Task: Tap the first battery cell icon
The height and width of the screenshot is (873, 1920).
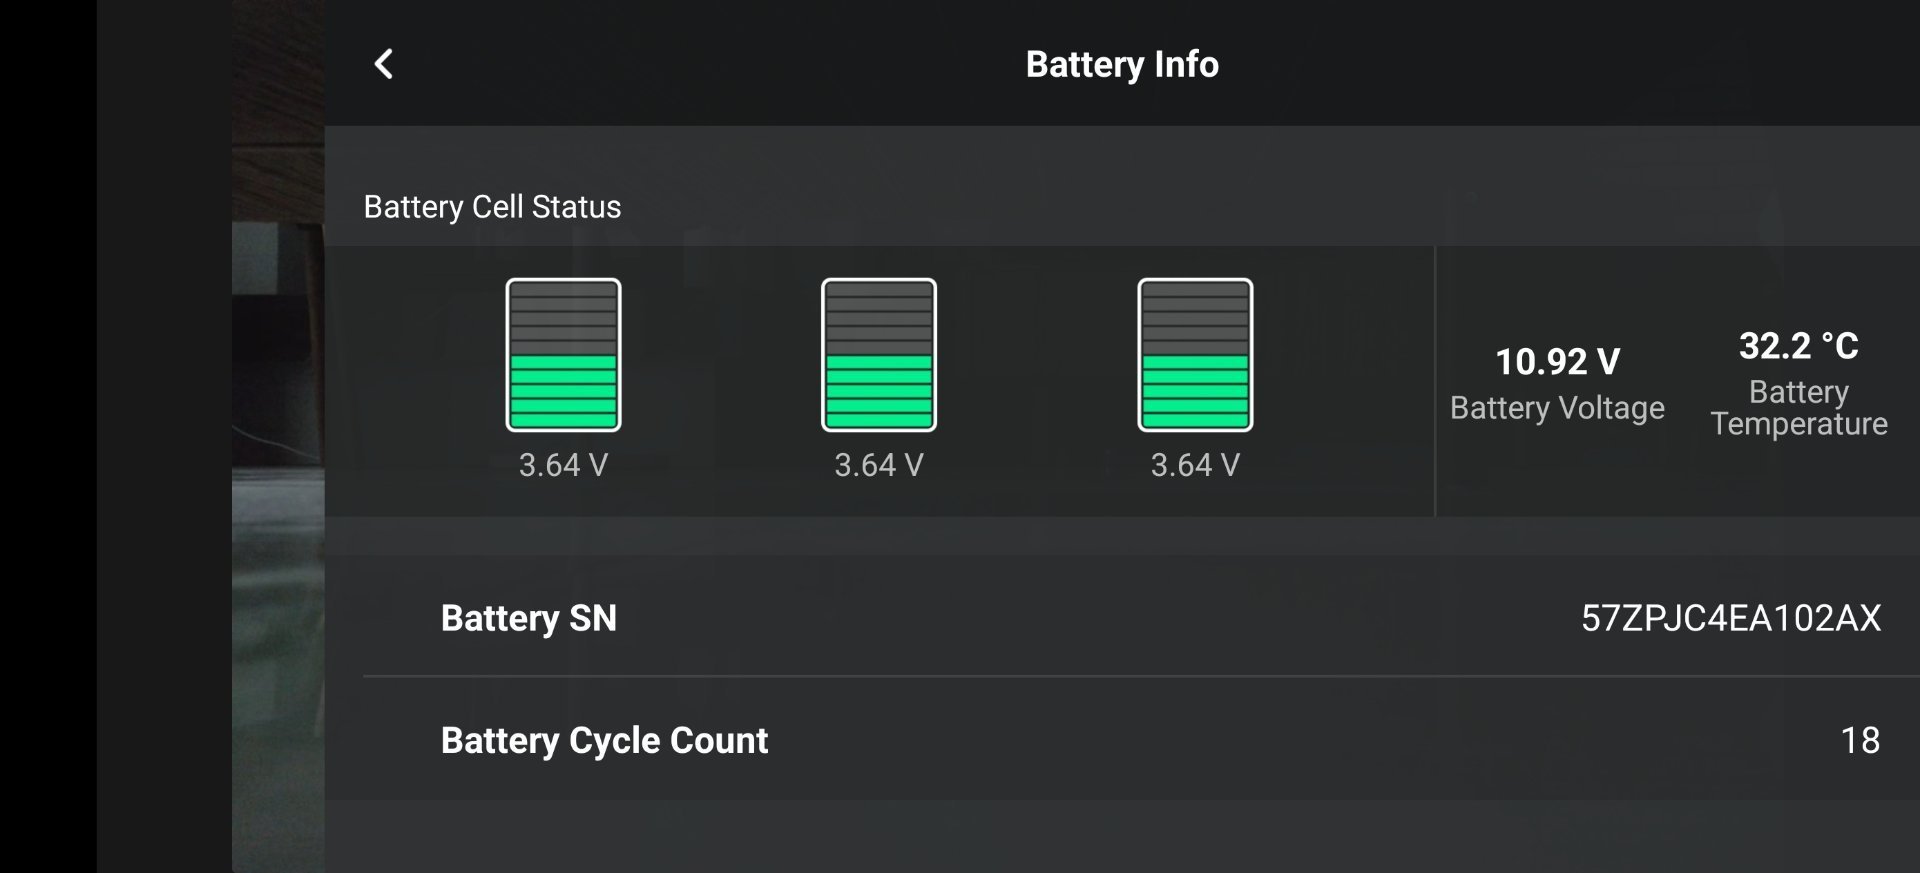Action: (563, 355)
